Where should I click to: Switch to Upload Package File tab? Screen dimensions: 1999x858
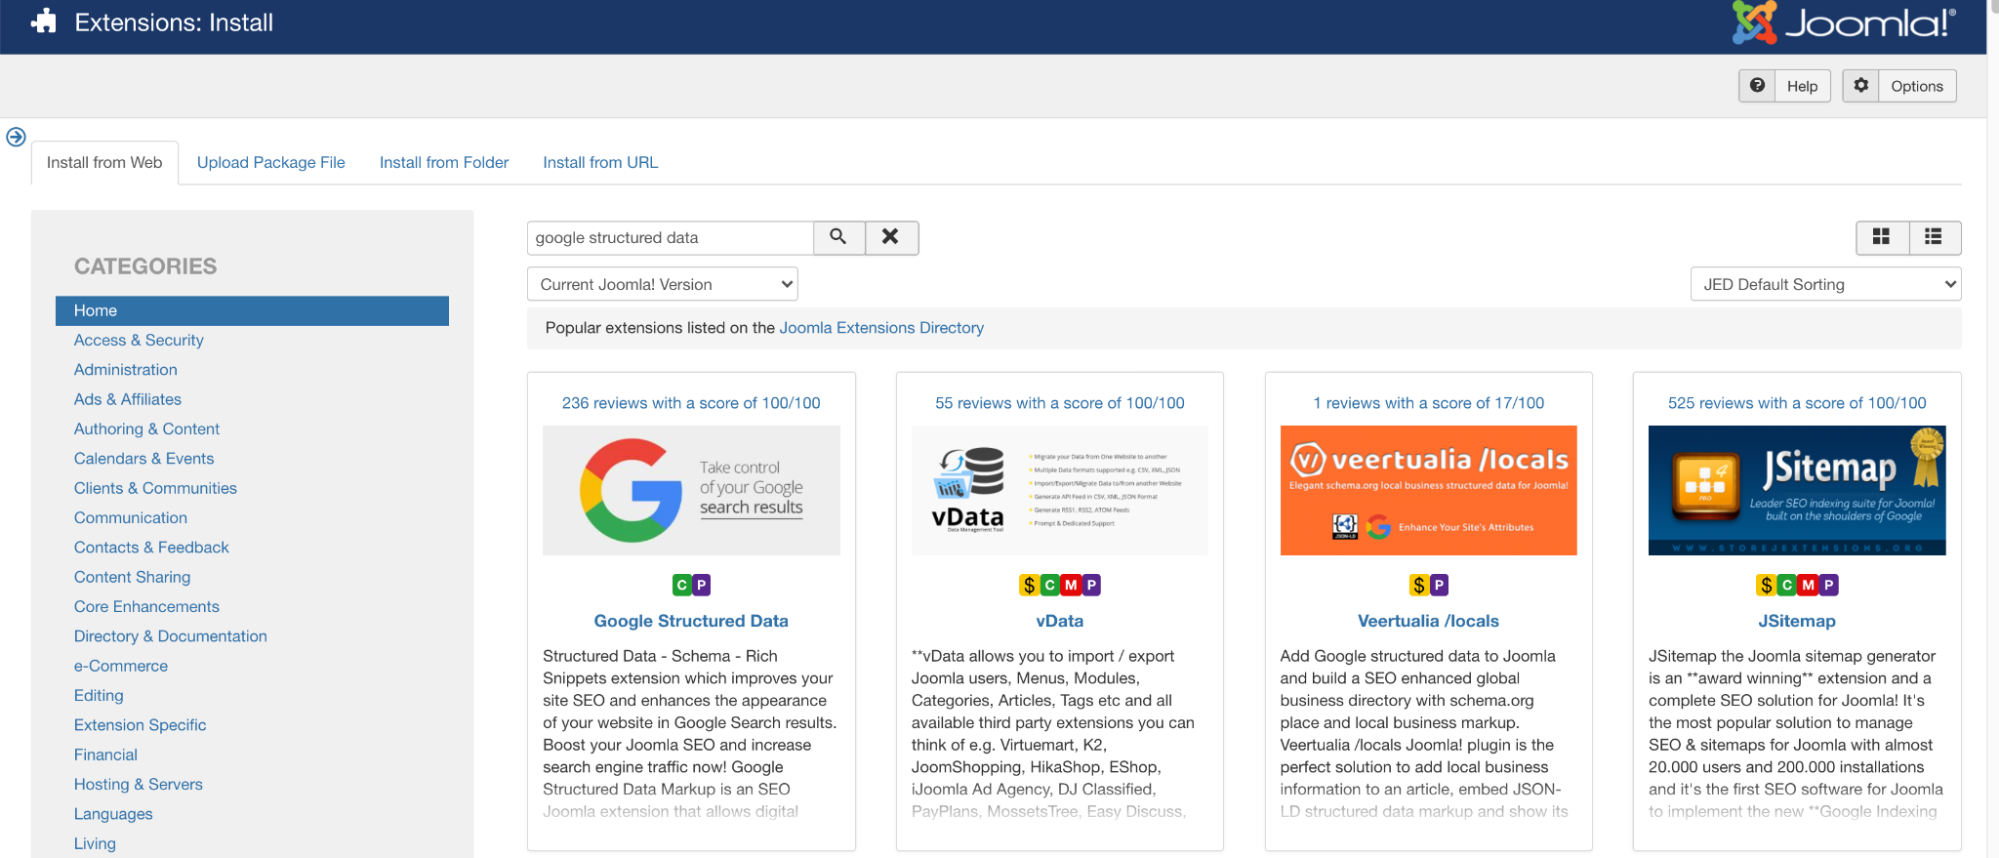(271, 162)
